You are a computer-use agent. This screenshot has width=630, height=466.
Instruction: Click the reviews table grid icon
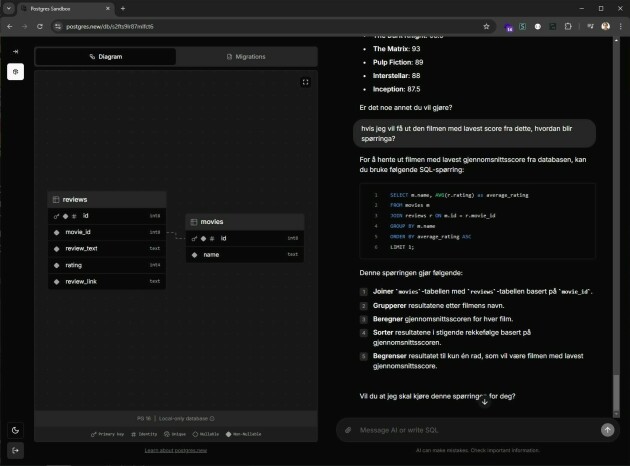(x=56, y=200)
